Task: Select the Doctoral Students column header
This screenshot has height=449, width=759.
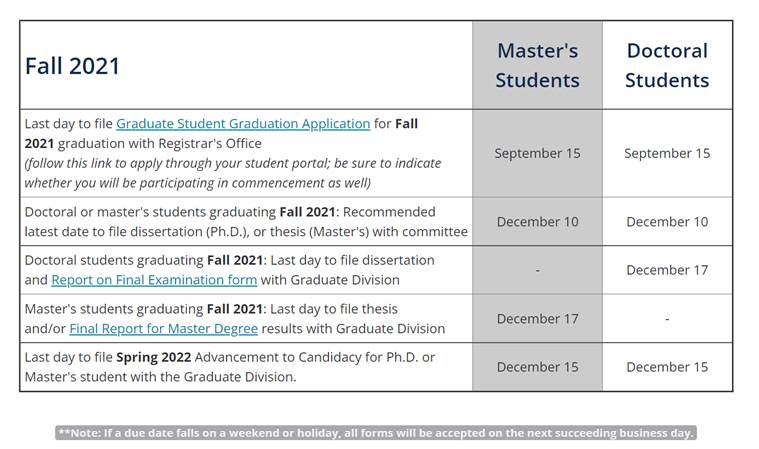Action: point(666,65)
